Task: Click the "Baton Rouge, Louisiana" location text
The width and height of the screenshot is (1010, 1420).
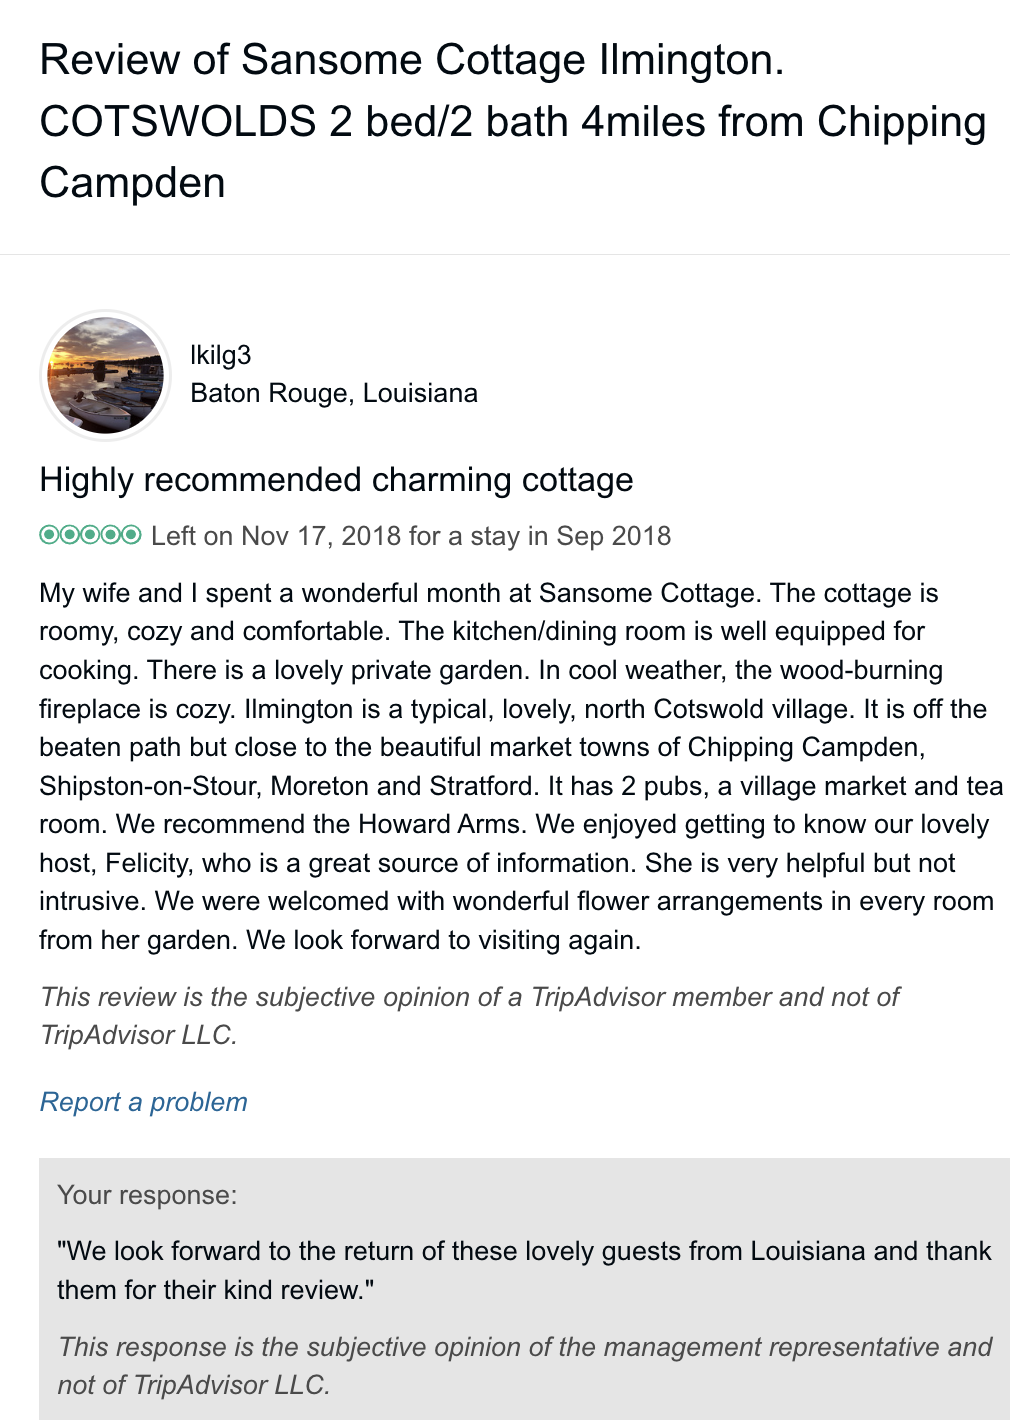Action: coord(334,393)
